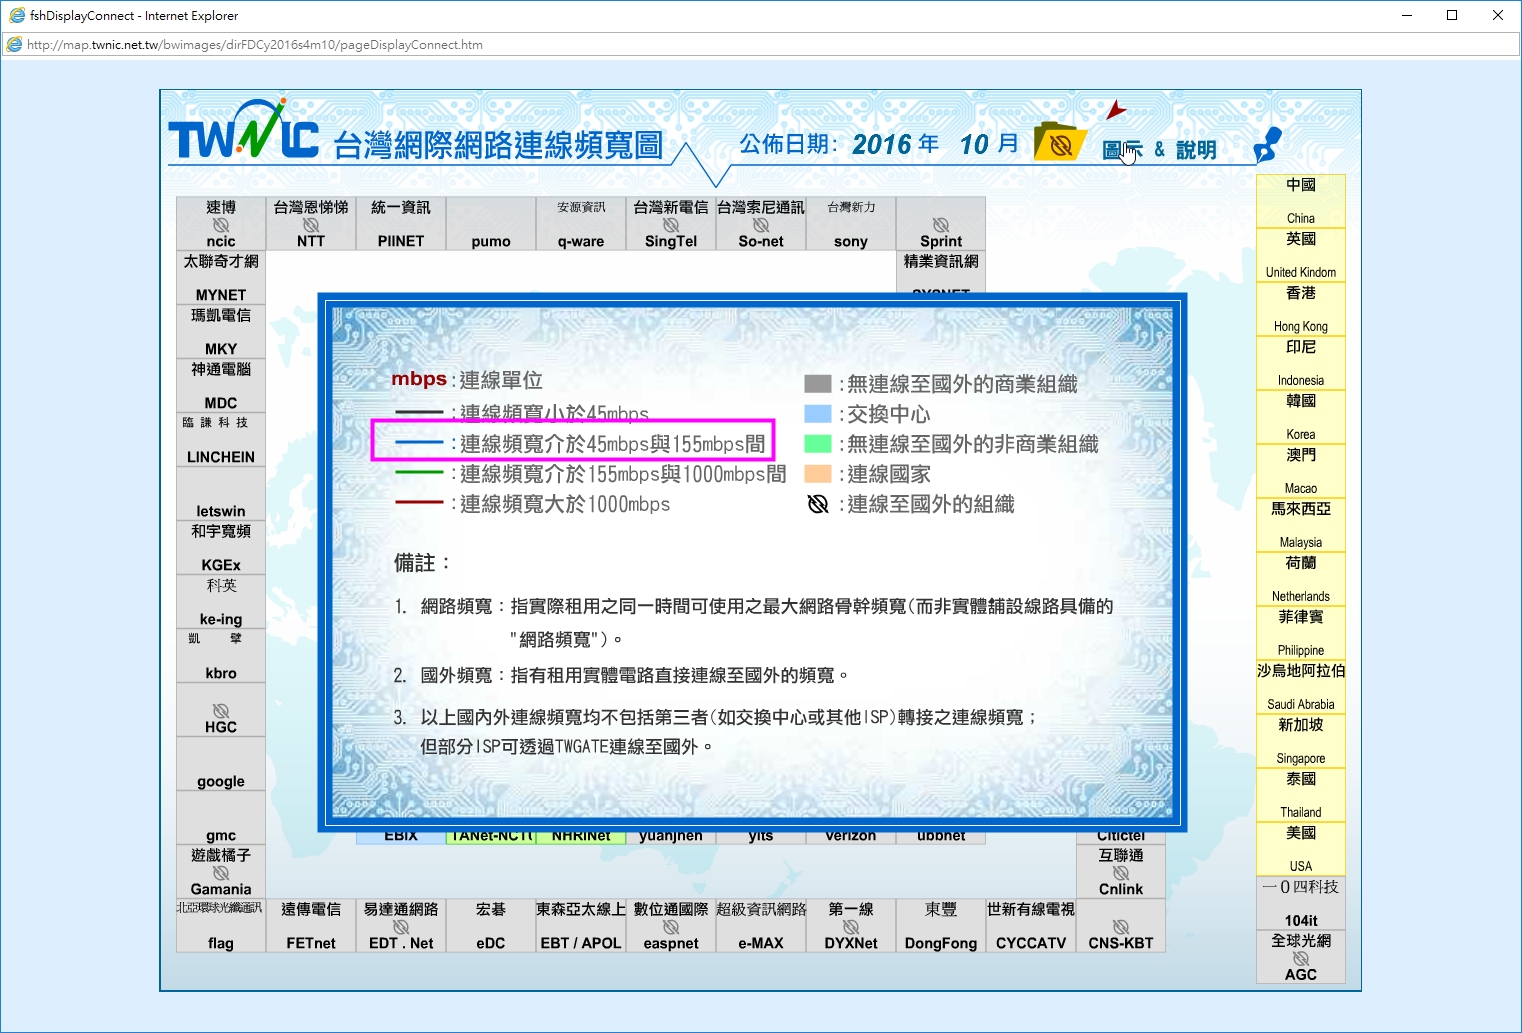
Task: Click the yellow folder icon with the overseas symbol
Action: (x=1059, y=142)
